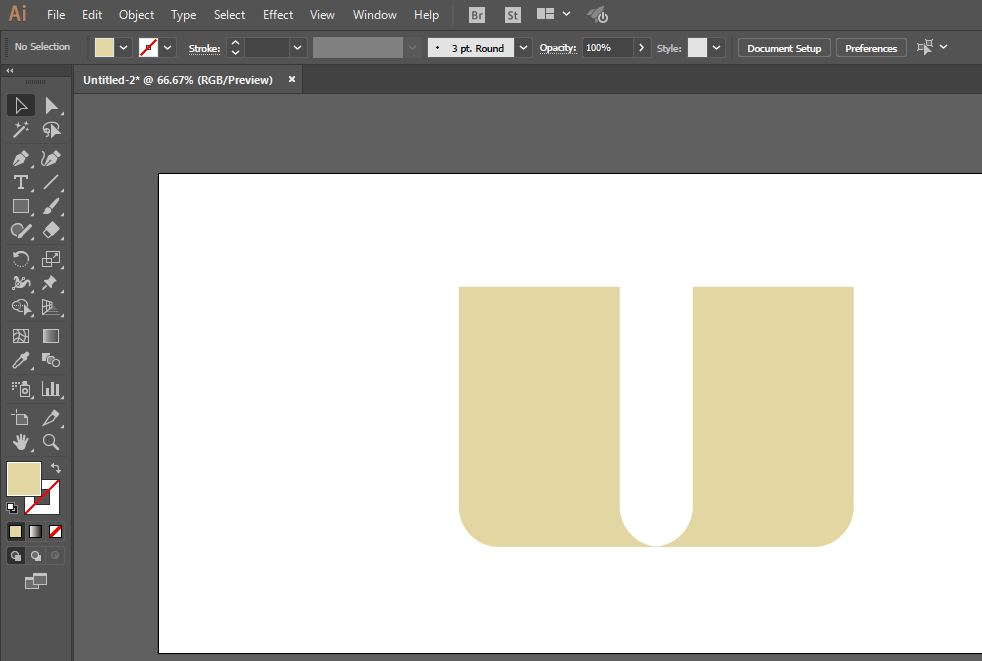Select the Rotate tool
The width and height of the screenshot is (982, 661).
point(21,259)
